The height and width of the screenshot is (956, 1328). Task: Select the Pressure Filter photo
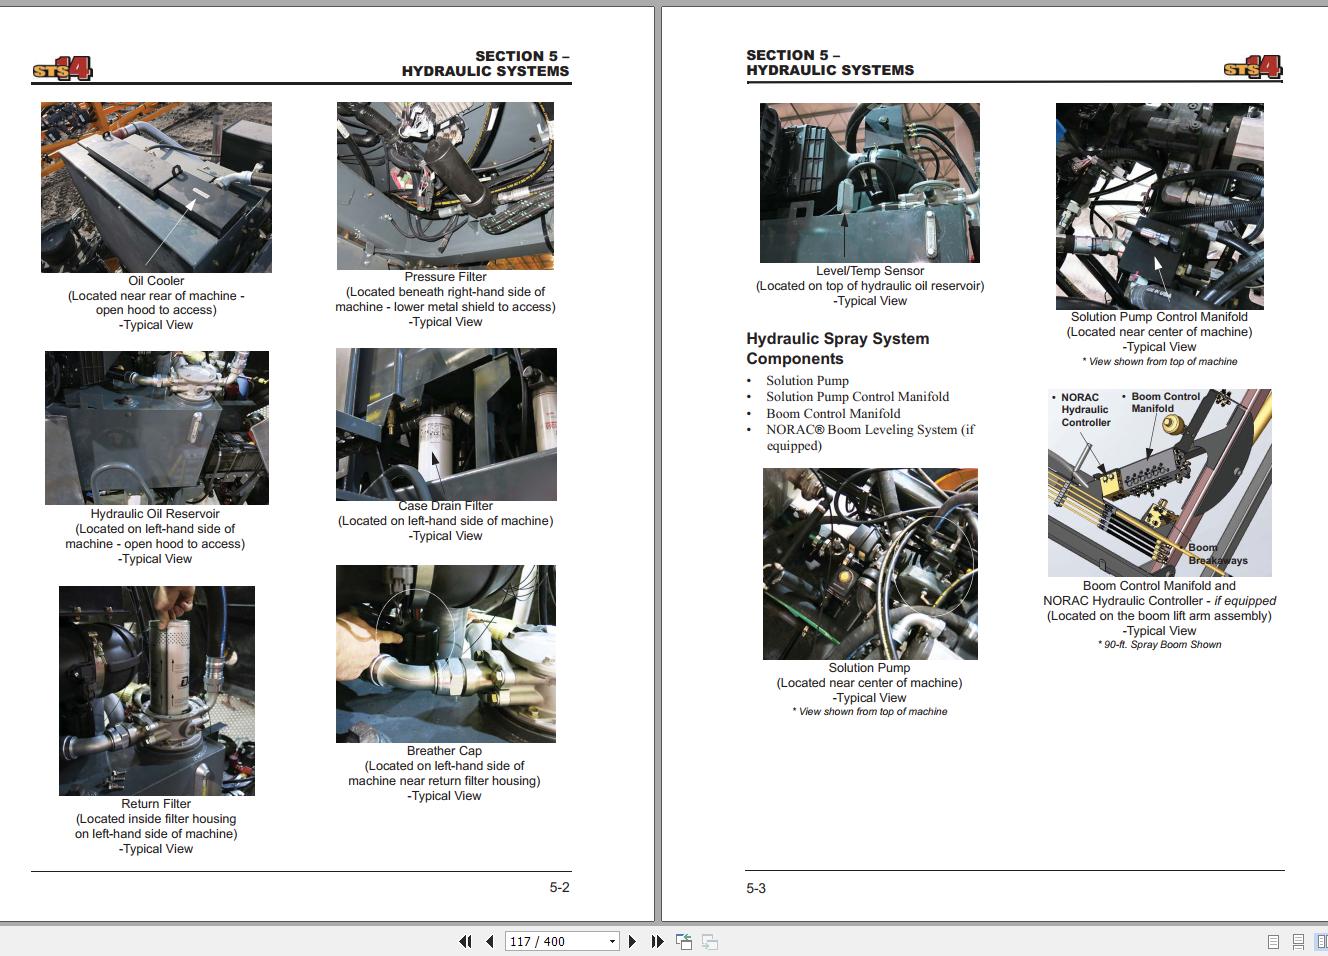(x=445, y=186)
